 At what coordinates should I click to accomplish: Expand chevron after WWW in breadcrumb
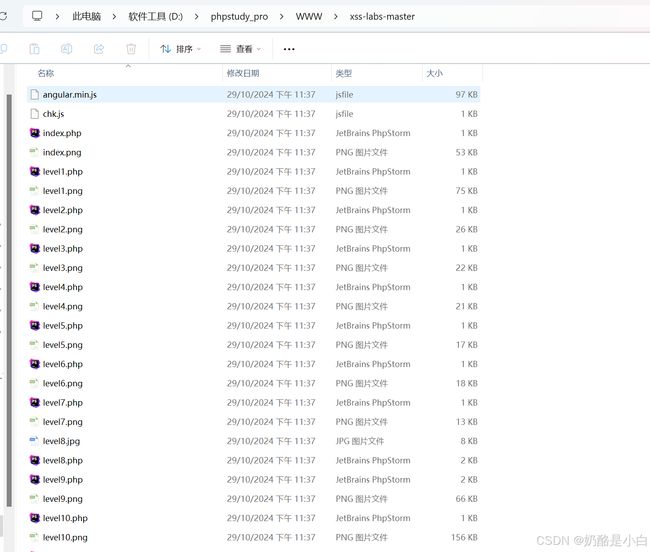tap(336, 17)
